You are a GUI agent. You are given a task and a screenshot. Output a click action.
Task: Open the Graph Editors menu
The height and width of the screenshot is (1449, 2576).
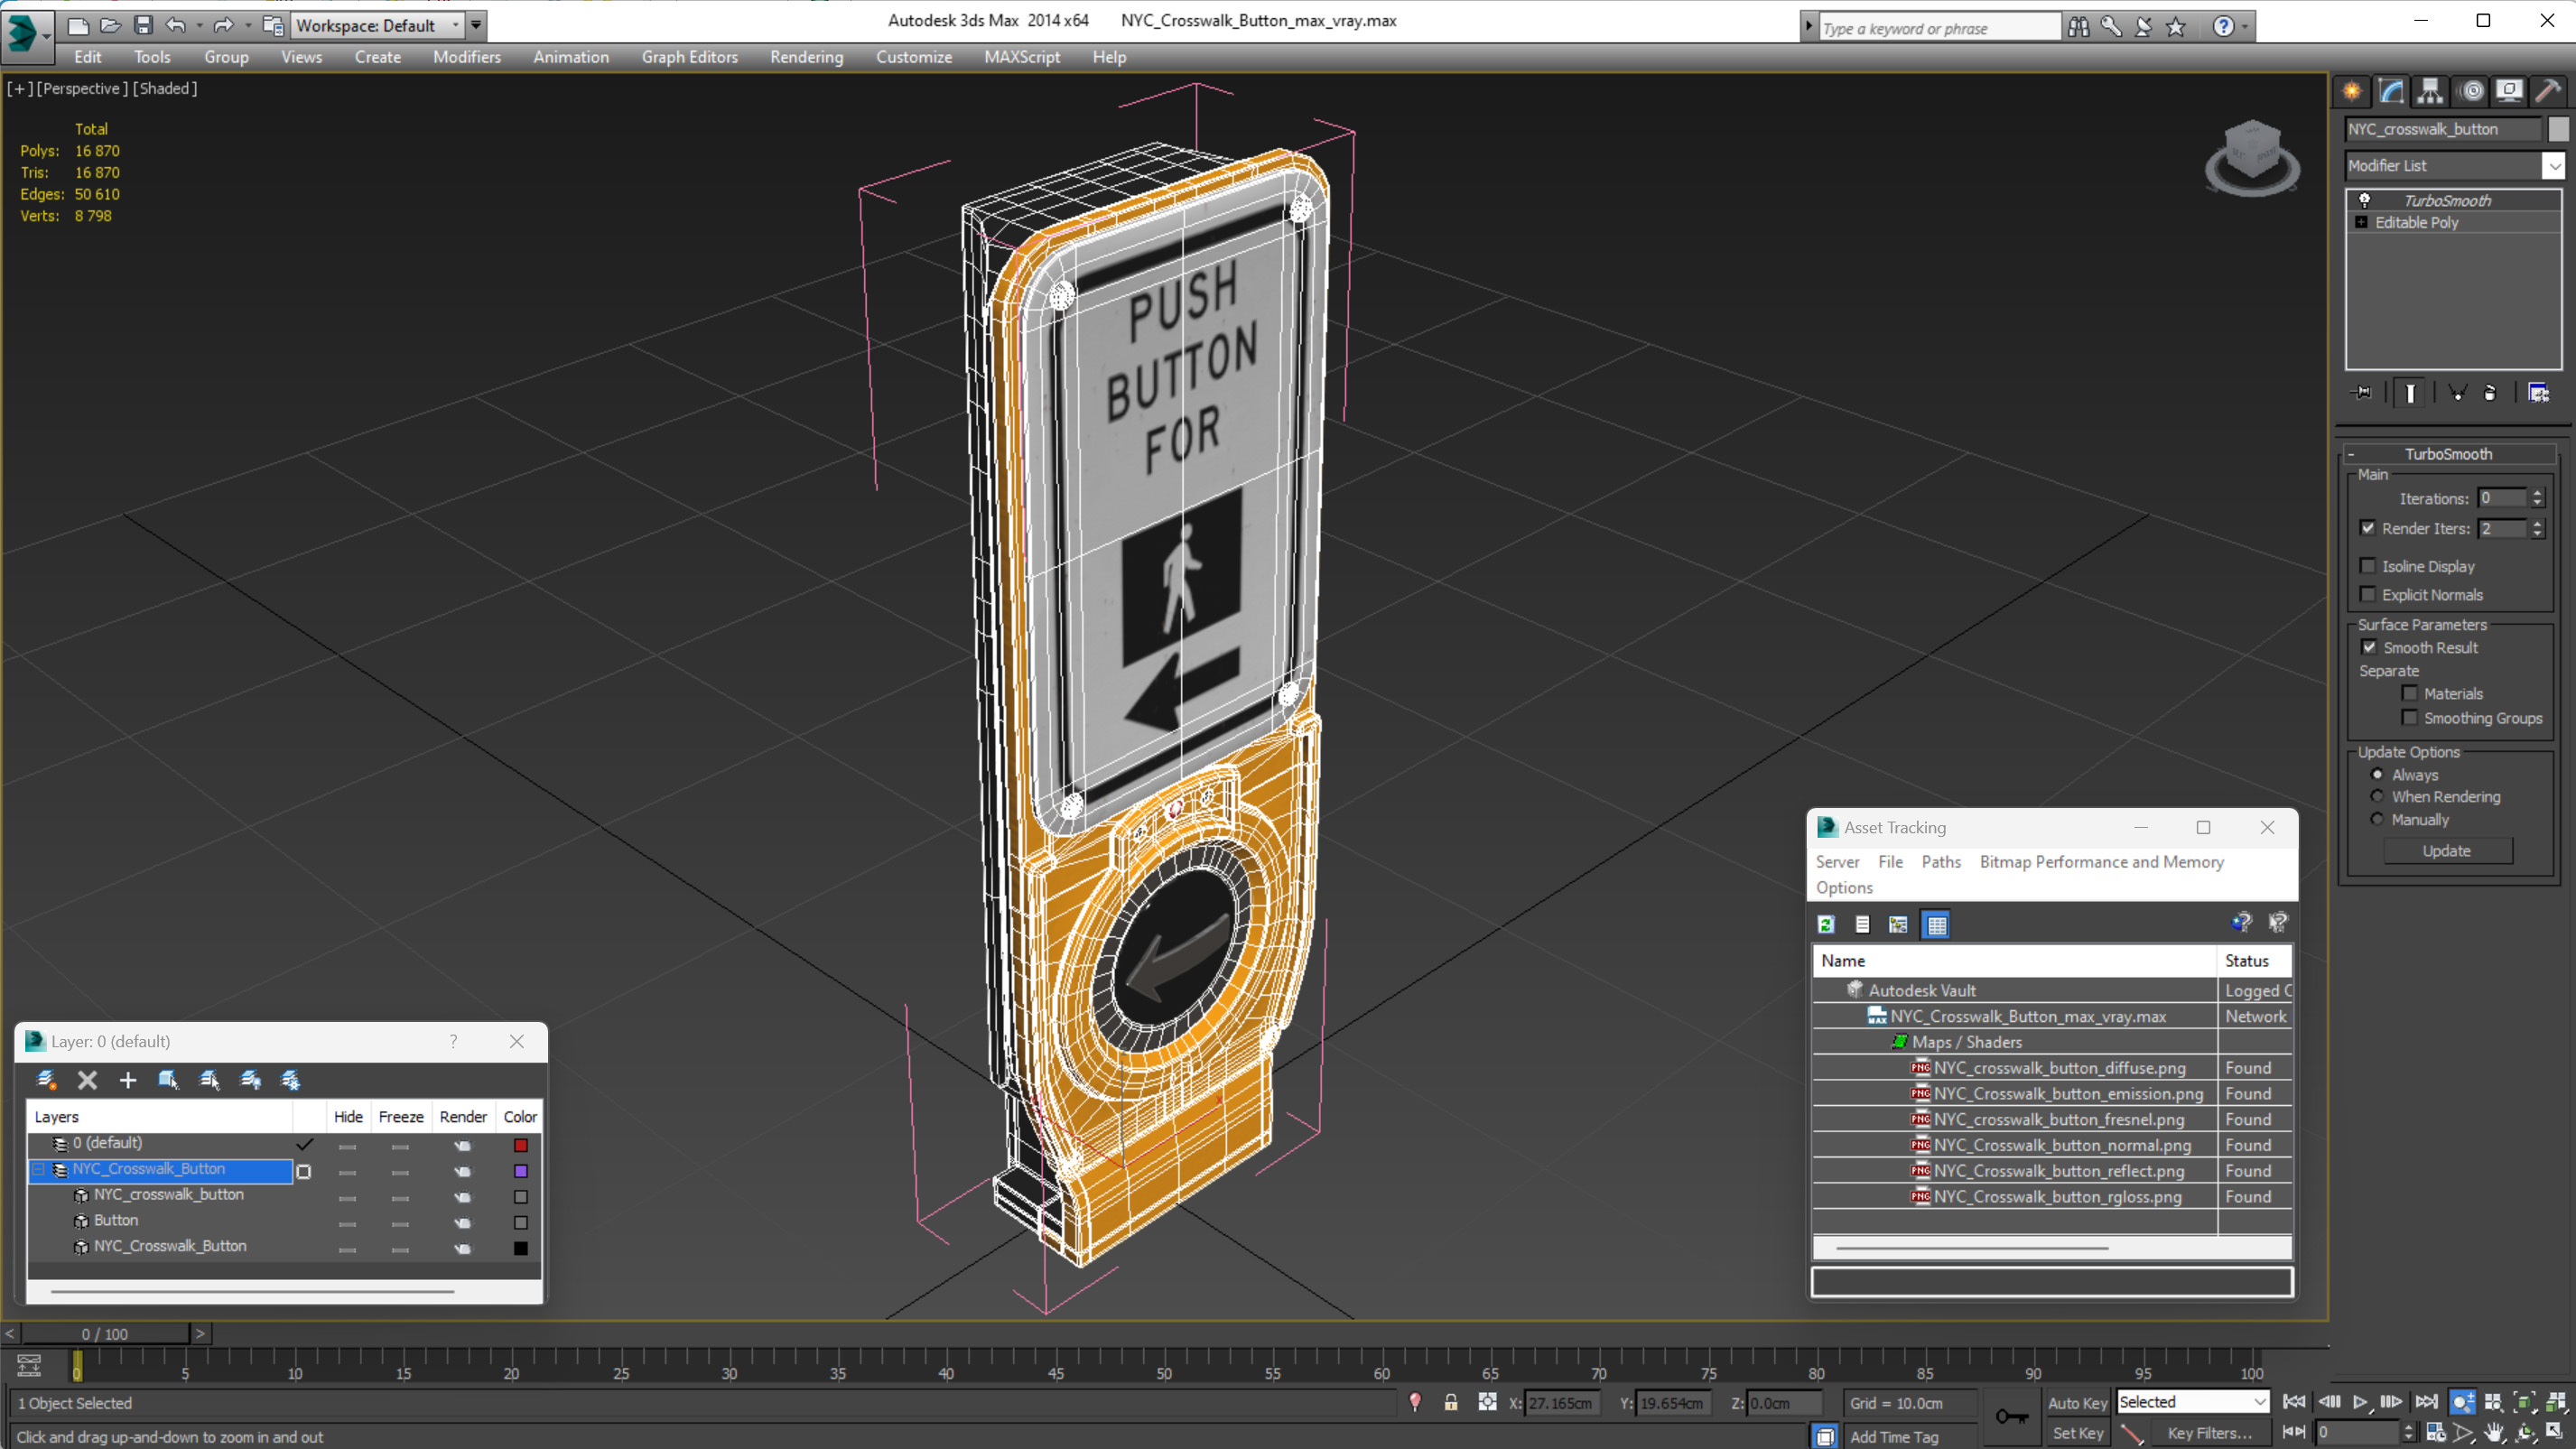click(689, 57)
